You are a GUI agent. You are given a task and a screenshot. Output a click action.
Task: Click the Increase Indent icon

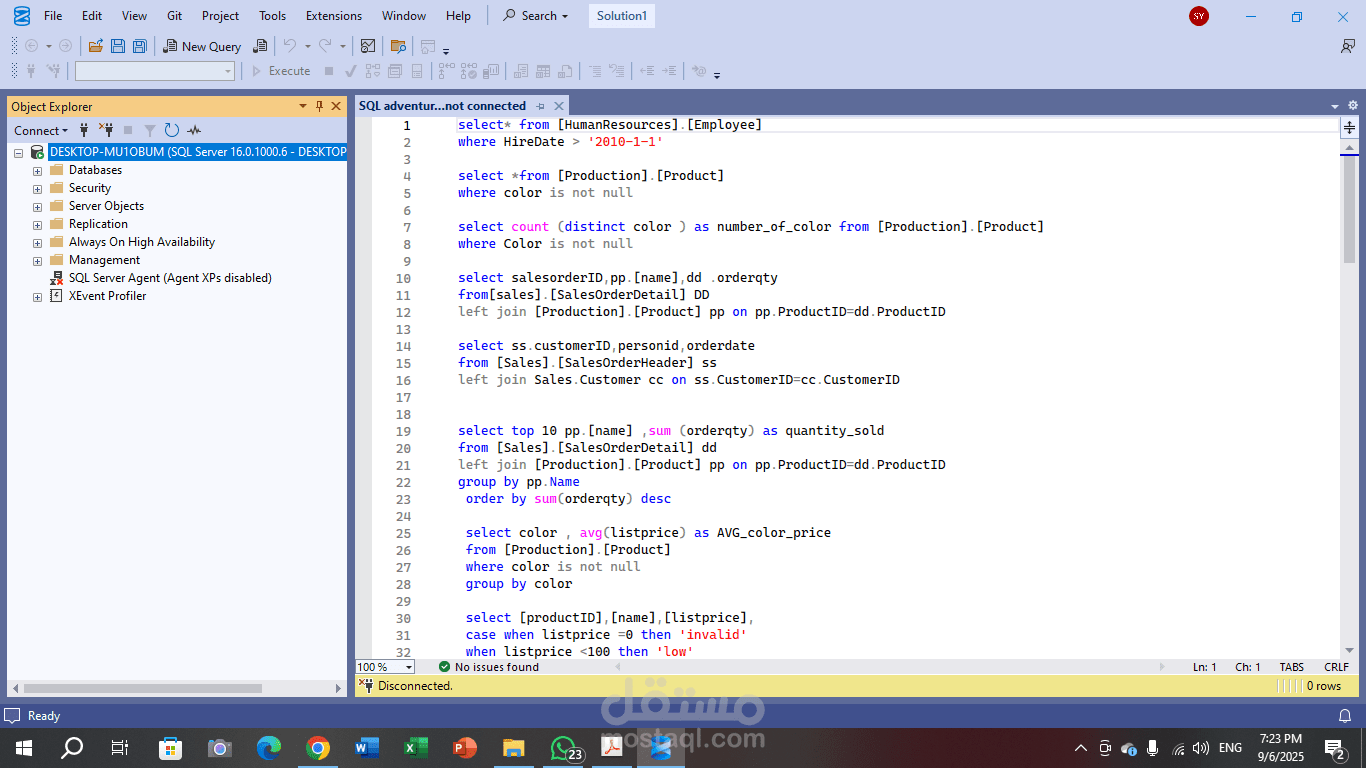pyautogui.click(x=669, y=71)
